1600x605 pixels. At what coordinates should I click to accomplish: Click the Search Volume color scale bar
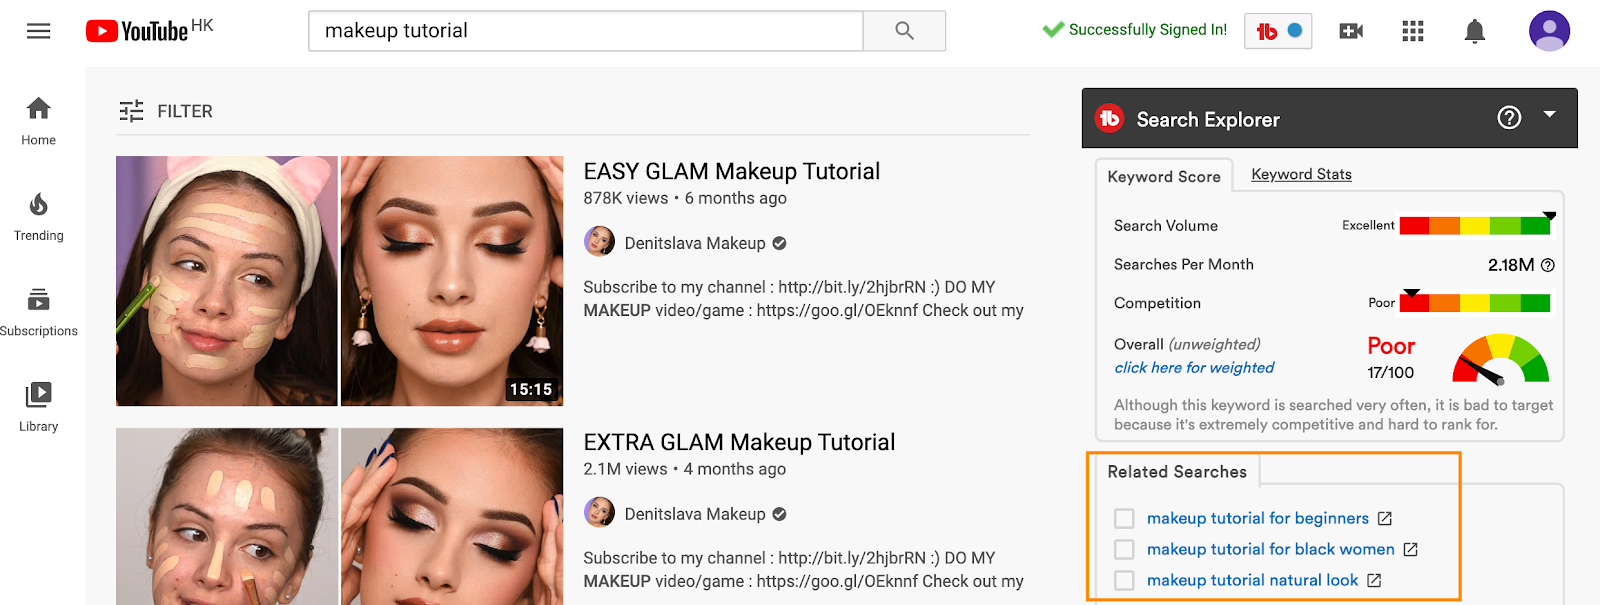[1475, 225]
